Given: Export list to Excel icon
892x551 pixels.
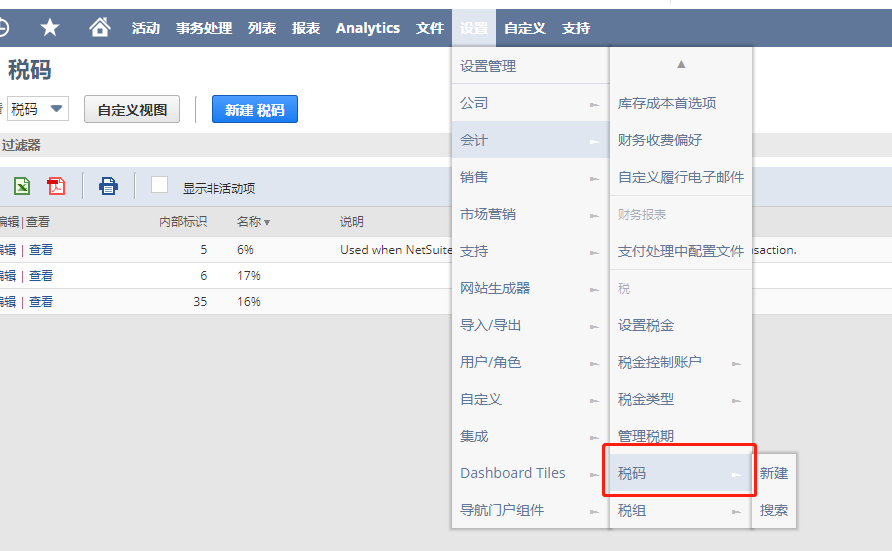Looking at the screenshot, I should (21, 185).
